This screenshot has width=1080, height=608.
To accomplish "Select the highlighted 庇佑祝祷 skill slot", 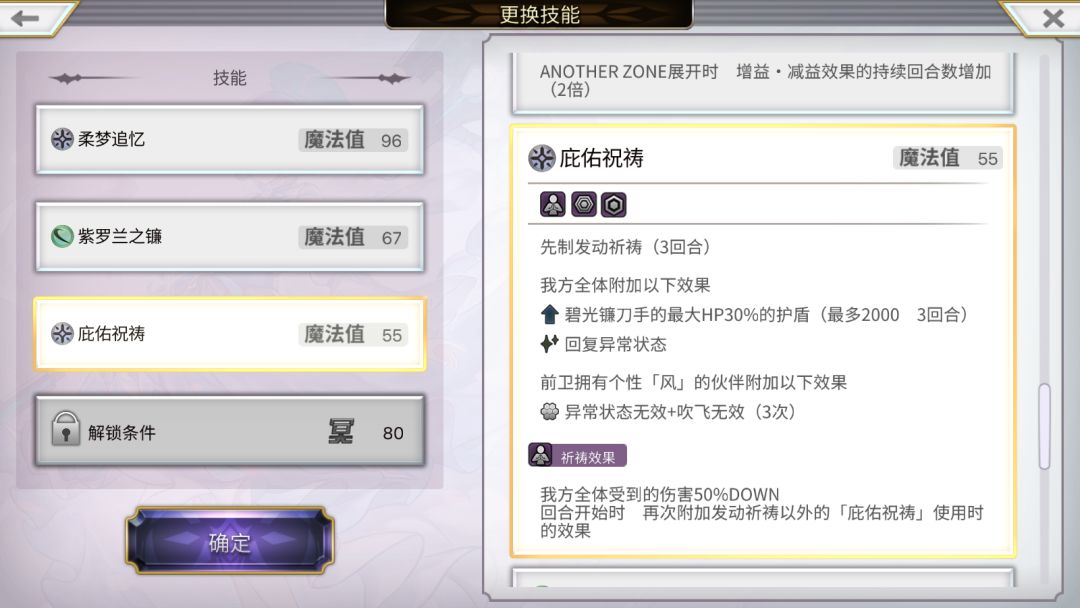I will [229, 334].
